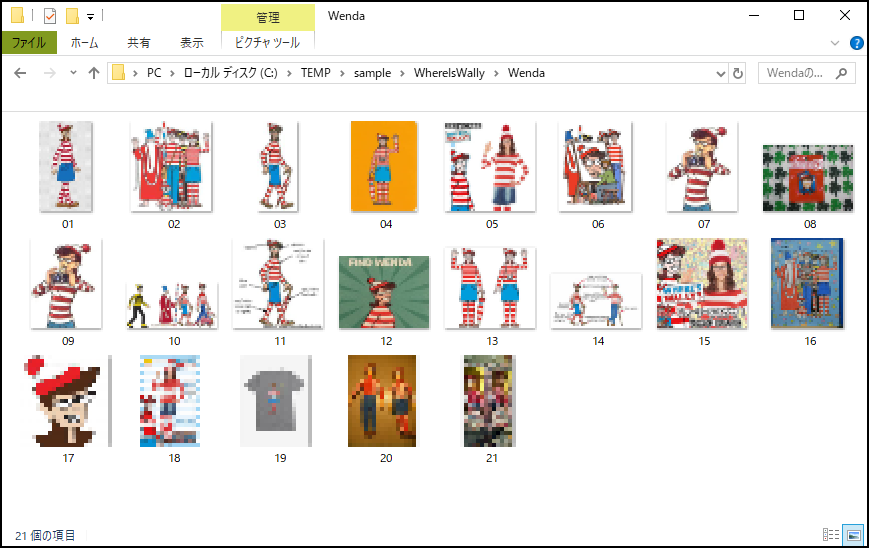The height and width of the screenshot is (548, 869).
Task: Expand the chevron after WhereIsWally breadcrumb
Action: pos(496,73)
